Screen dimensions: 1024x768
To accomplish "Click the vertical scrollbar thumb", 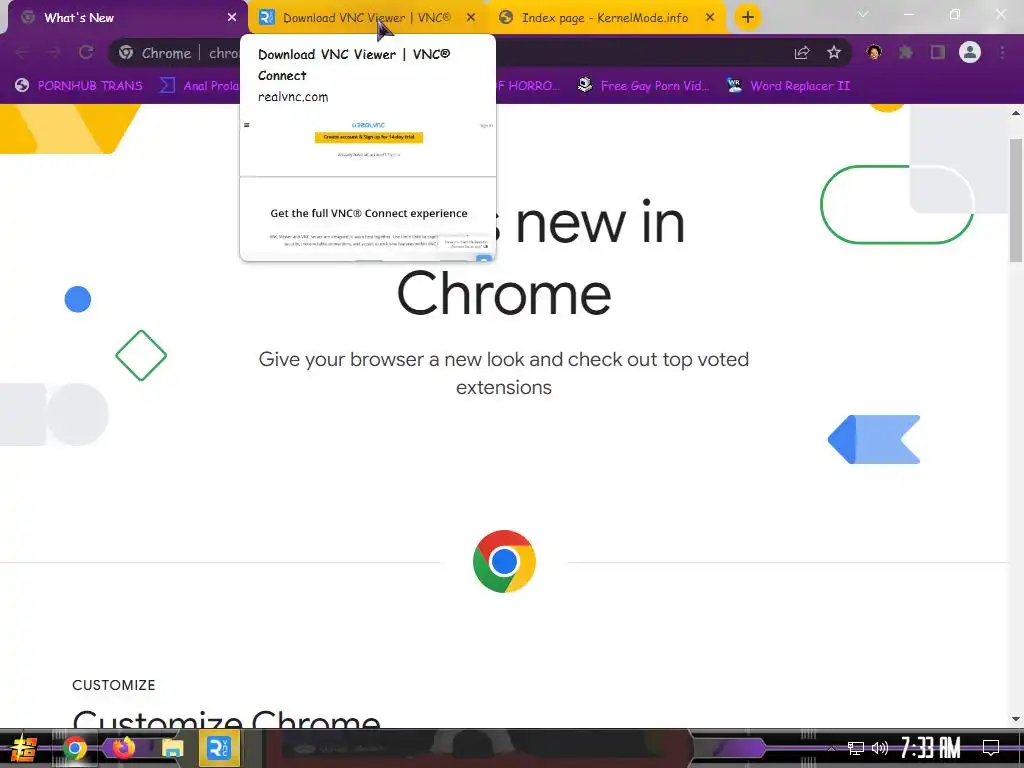I will coord(1016,200).
